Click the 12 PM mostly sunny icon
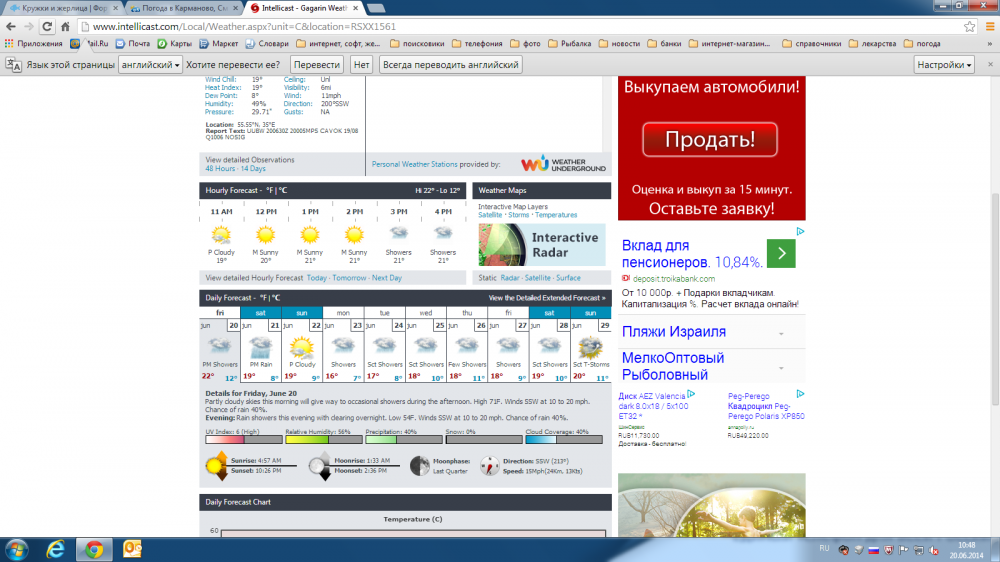The width and height of the screenshot is (1000, 562). click(x=265, y=235)
